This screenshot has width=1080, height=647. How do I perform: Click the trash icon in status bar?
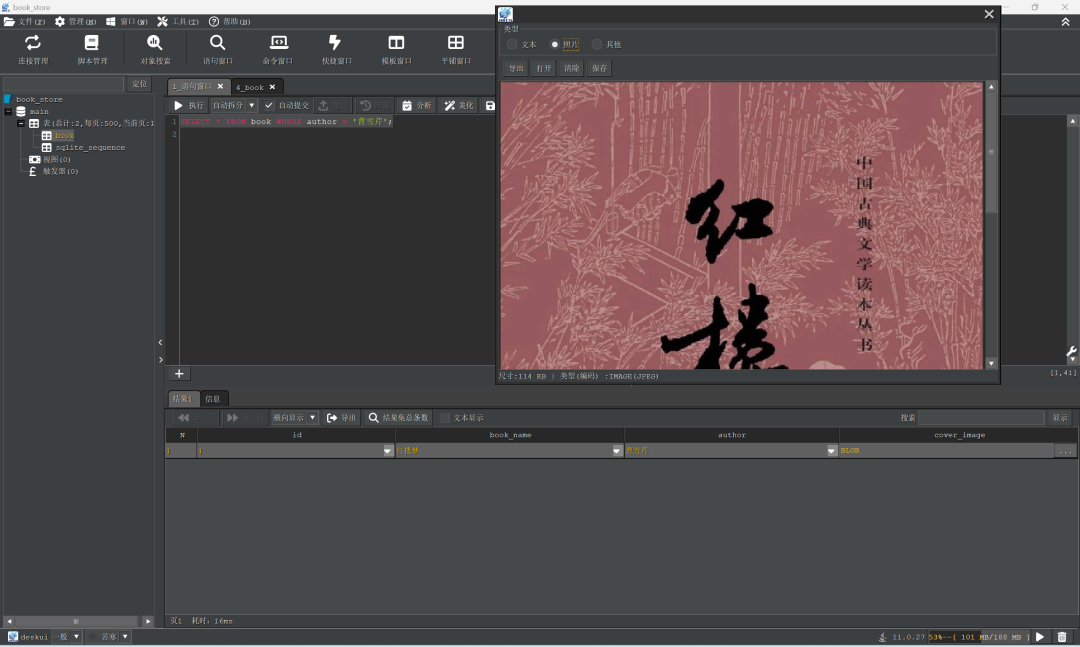[x=1062, y=637]
